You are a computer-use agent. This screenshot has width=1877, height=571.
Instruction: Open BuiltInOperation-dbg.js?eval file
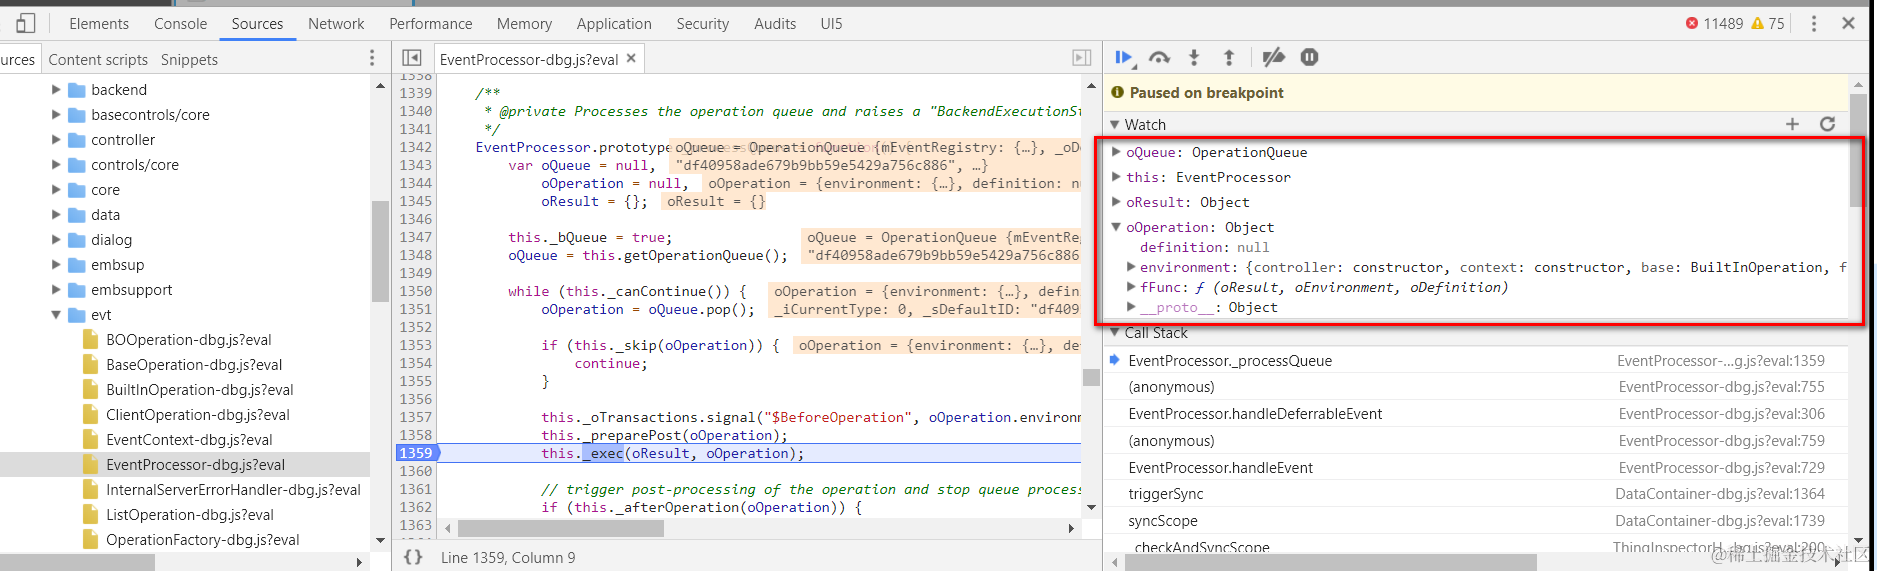(200, 389)
